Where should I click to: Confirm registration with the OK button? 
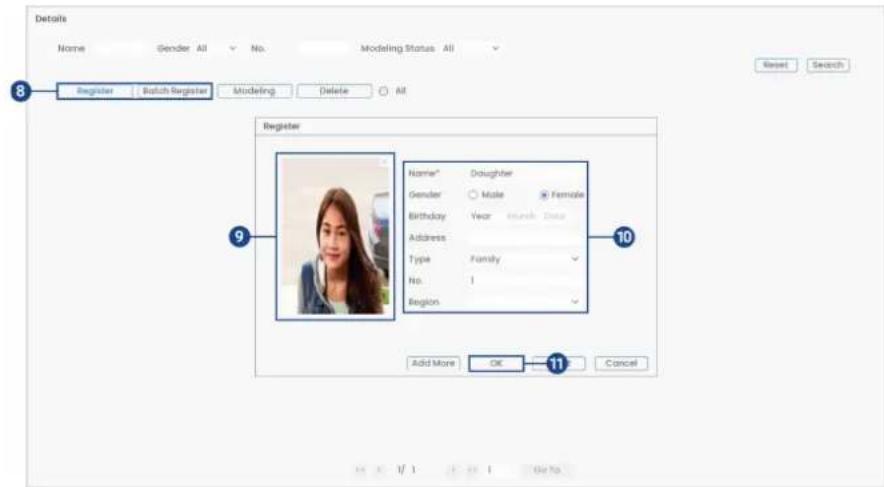tap(496, 363)
